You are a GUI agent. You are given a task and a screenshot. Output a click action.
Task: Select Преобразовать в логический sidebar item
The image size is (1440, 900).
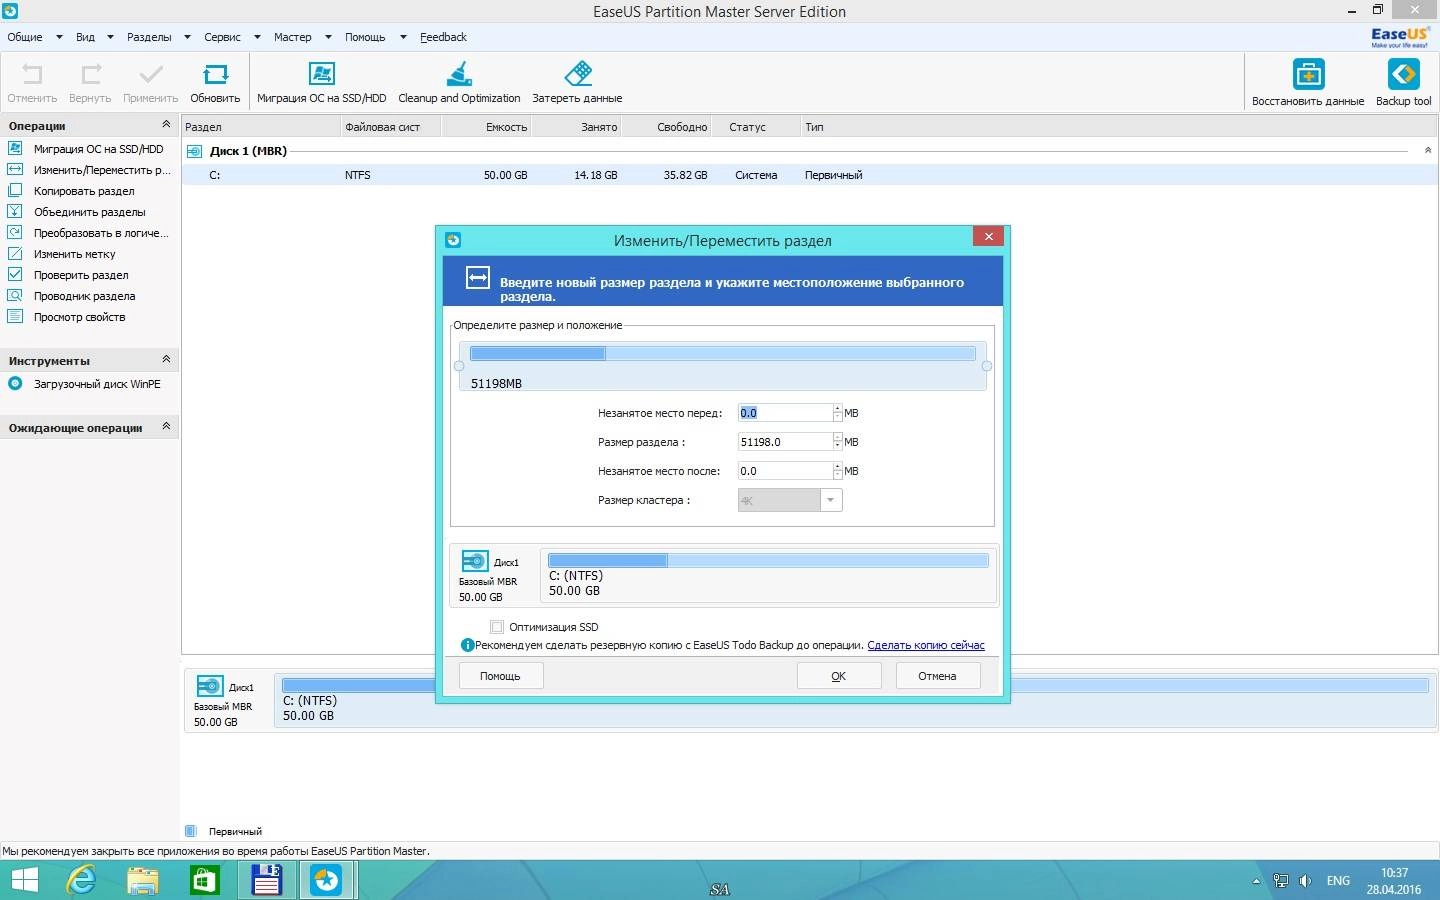pos(101,233)
